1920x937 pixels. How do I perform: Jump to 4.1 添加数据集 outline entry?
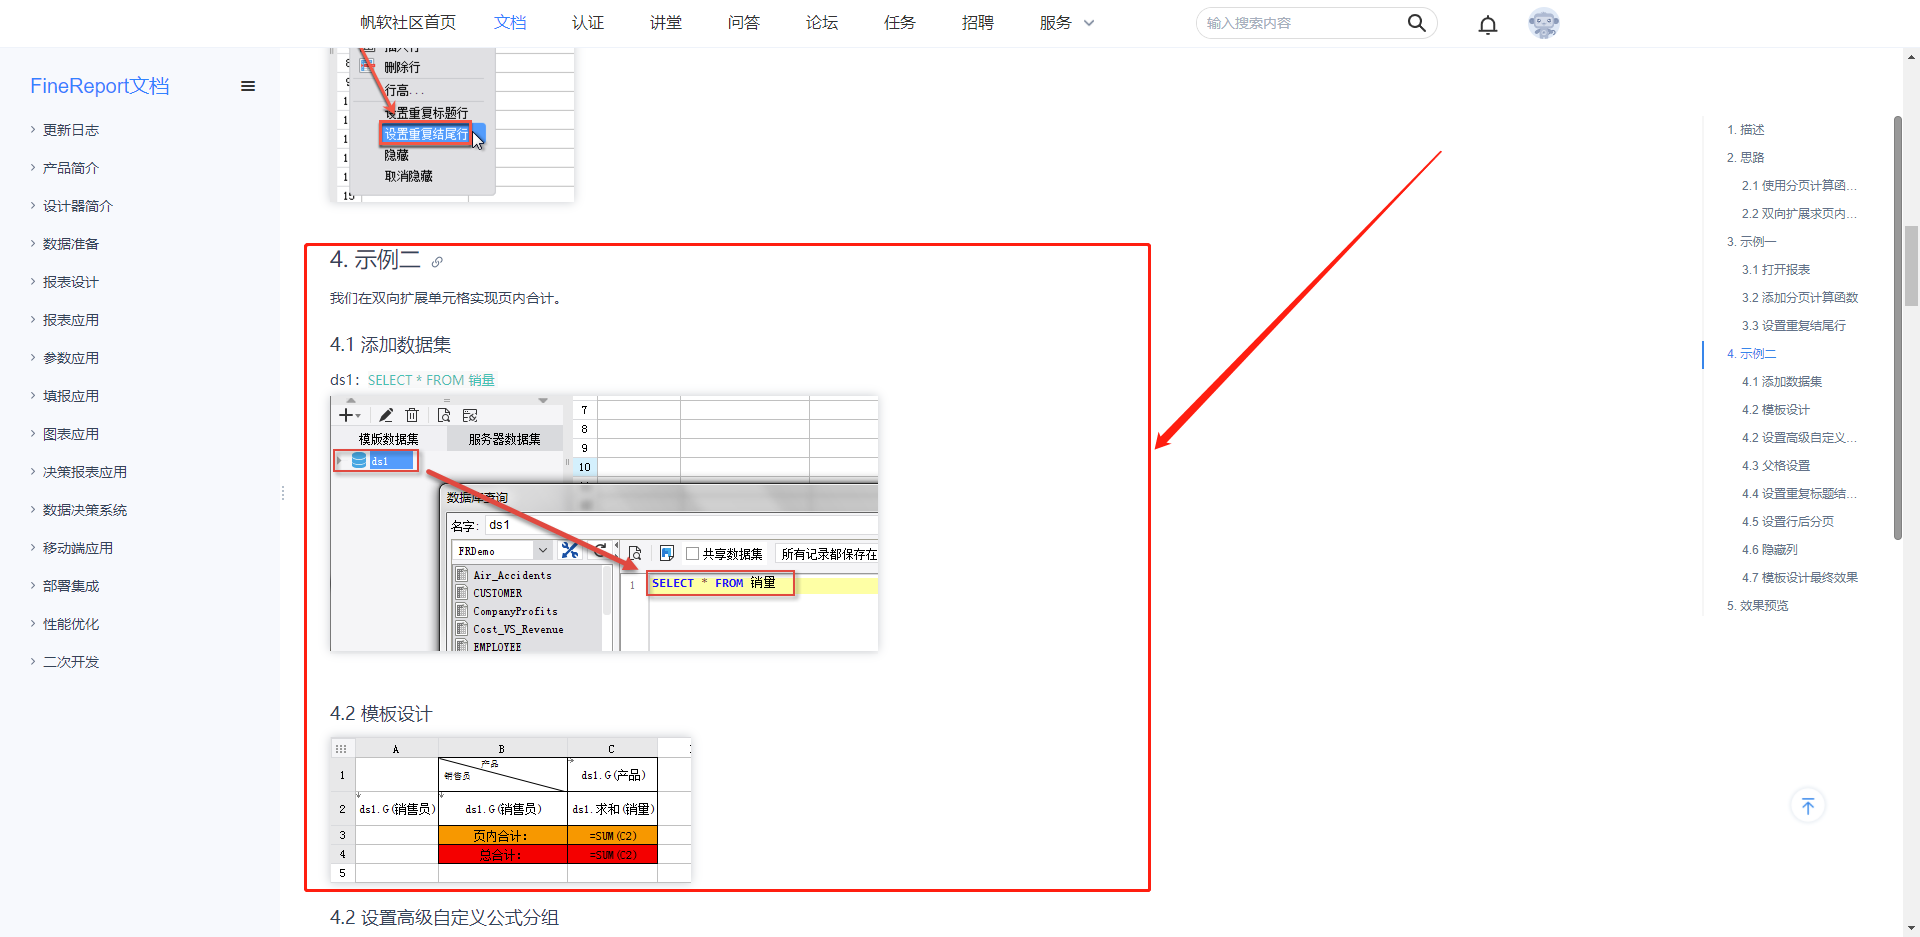[x=1782, y=382]
